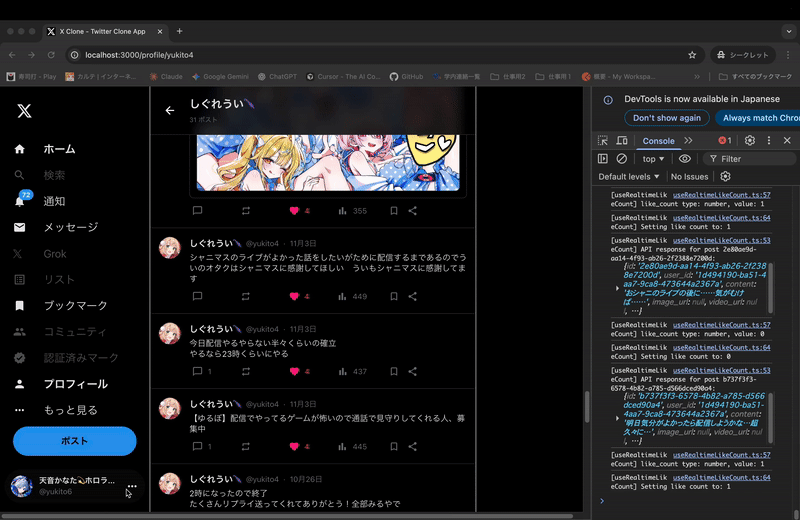Screen dimensions: 800x520
Task: Toggle the device toolbar in DevTools
Action: [623, 141]
